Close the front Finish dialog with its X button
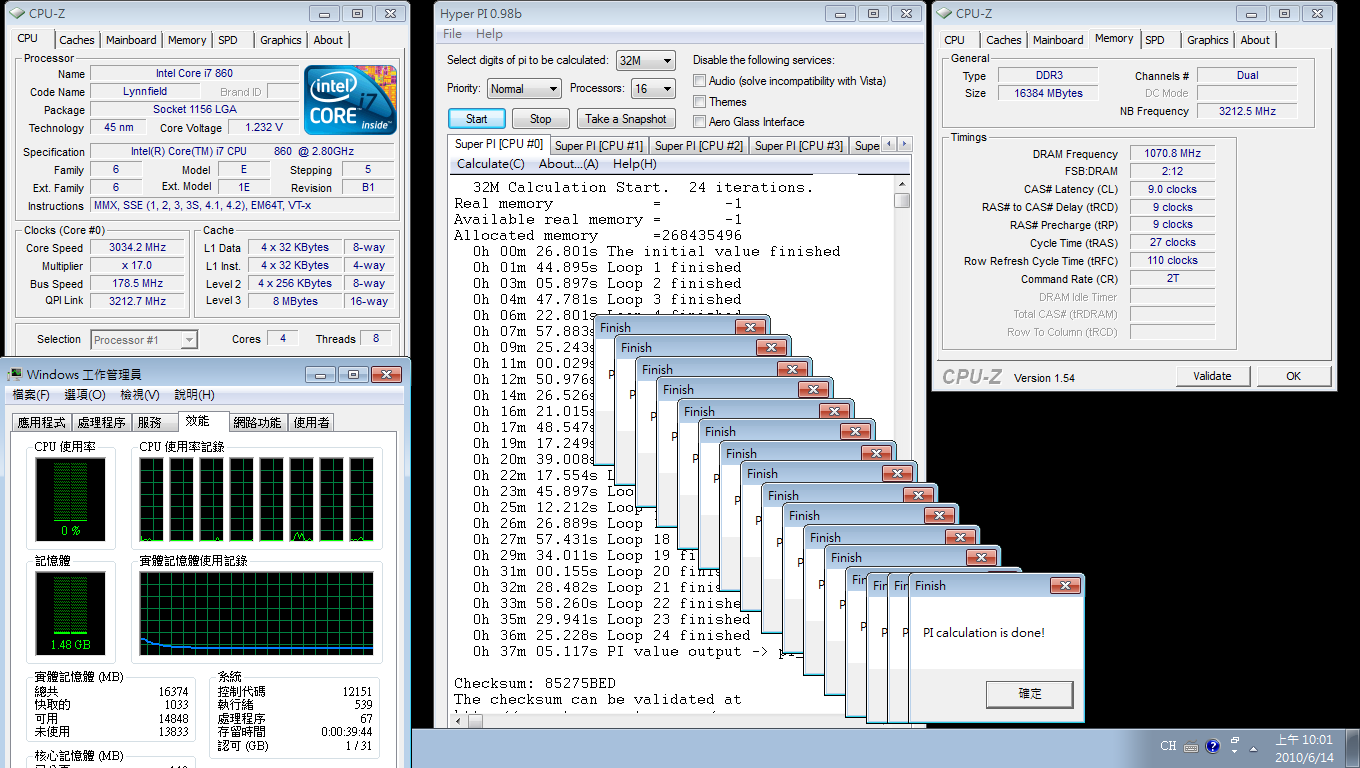 [1065, 586]
